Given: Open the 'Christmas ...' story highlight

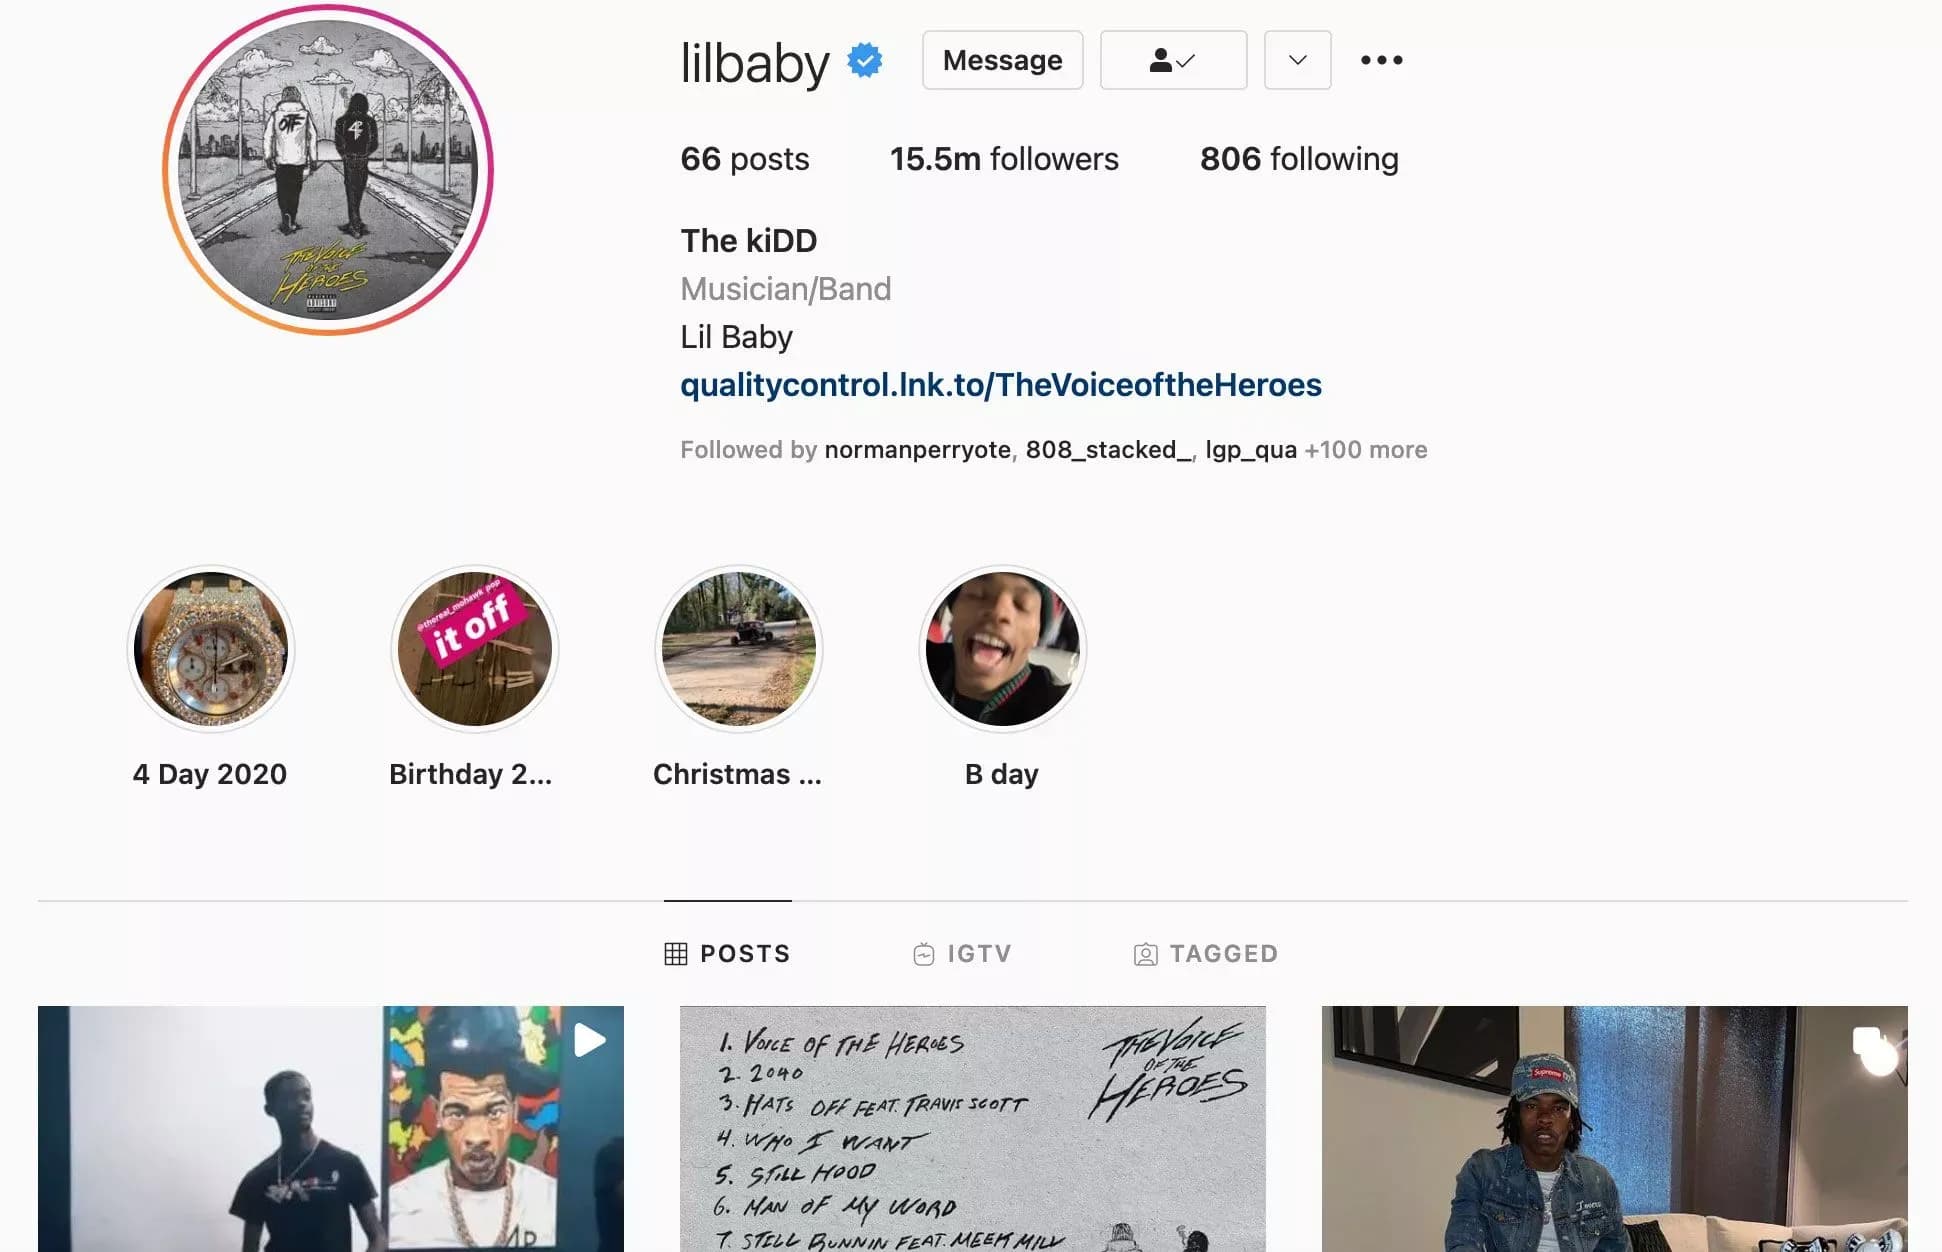Looking at the screenshot, I should pyautogui.click(x=737, y=648).
